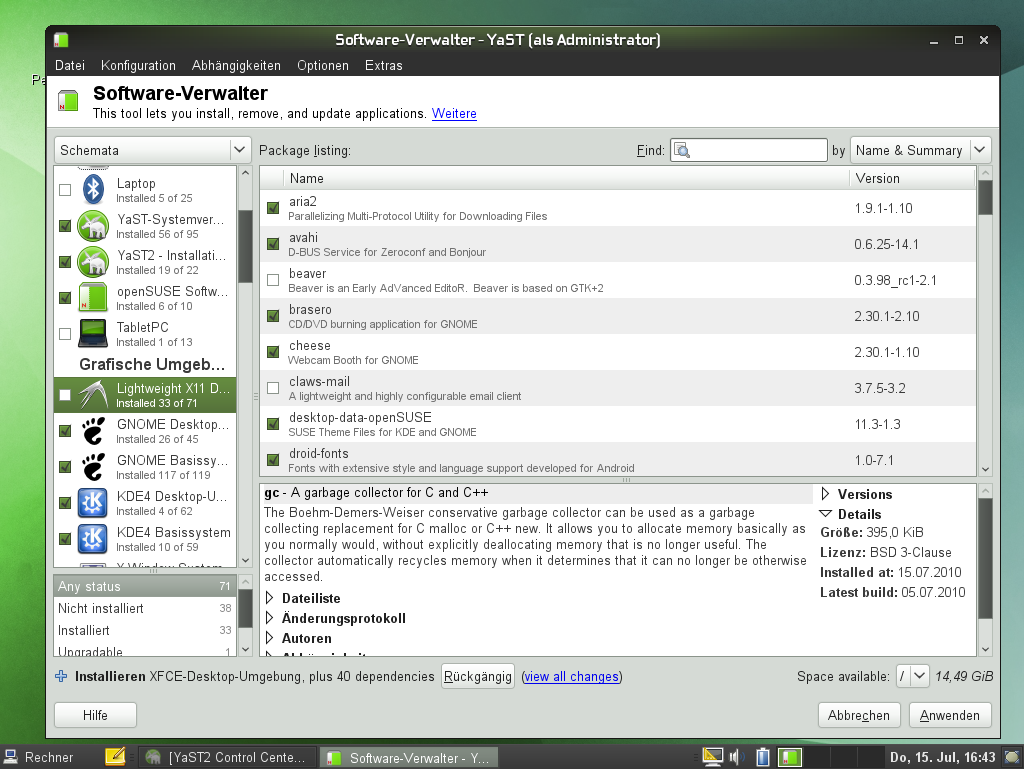Select the TabletPC pattern icon
The image size is (1024, 769).
[94, 333]
